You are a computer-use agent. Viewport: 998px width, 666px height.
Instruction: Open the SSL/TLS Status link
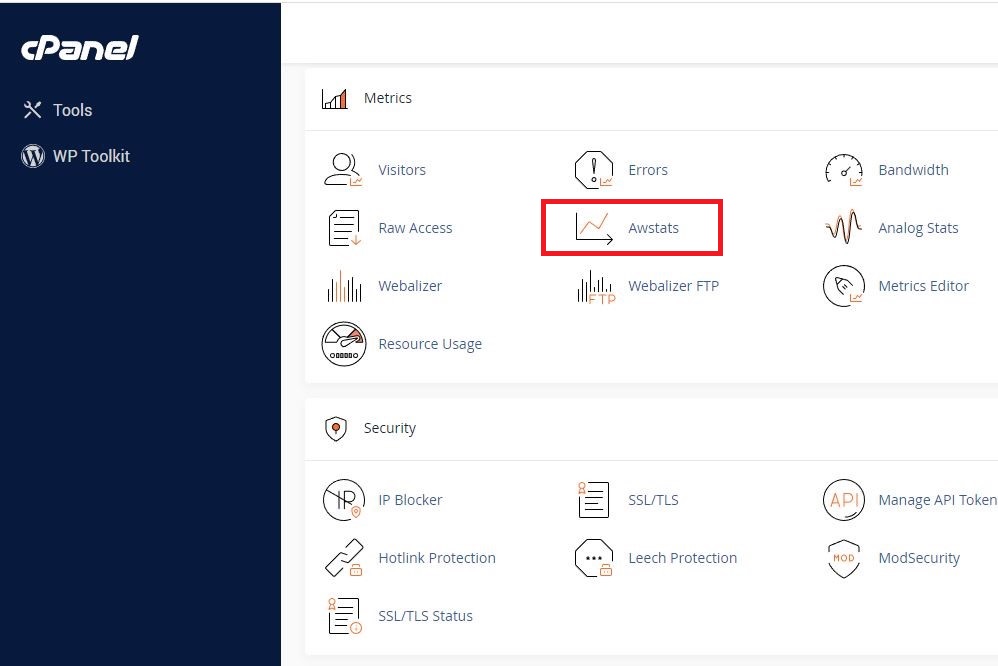(x=425, y=616)
